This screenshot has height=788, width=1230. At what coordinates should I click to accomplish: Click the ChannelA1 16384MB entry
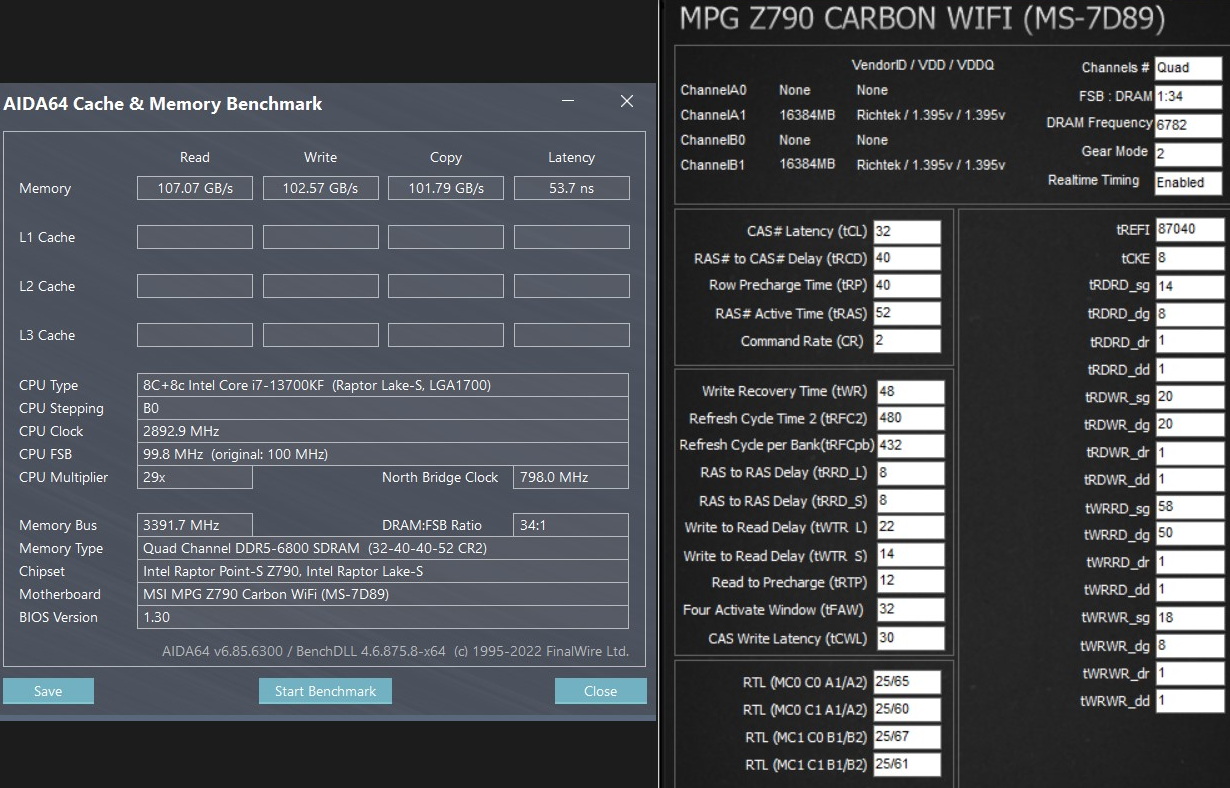807,115
